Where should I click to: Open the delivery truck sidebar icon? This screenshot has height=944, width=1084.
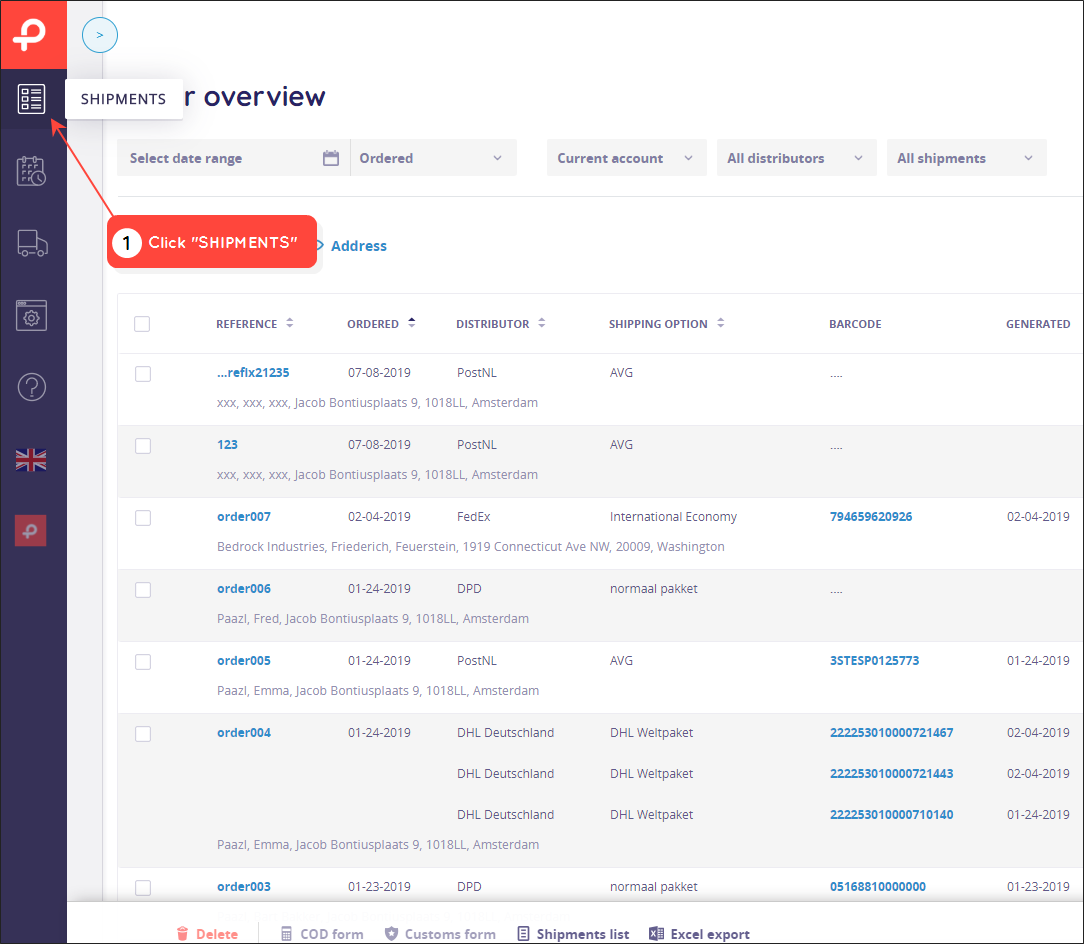[32, 243]
